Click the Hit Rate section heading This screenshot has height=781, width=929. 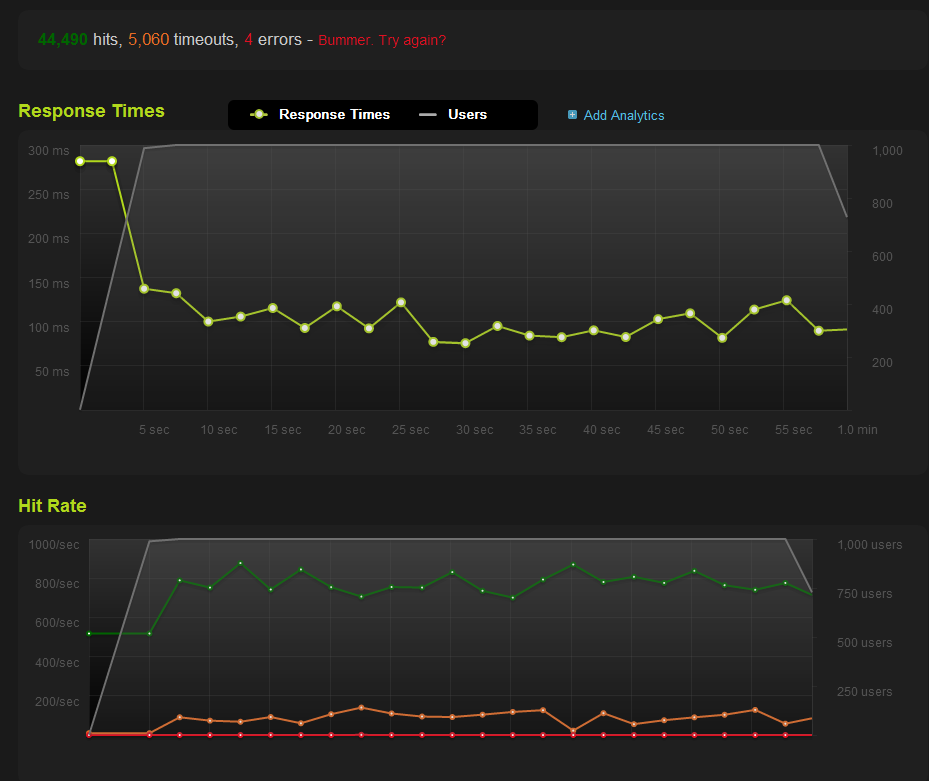click(52, 506)
